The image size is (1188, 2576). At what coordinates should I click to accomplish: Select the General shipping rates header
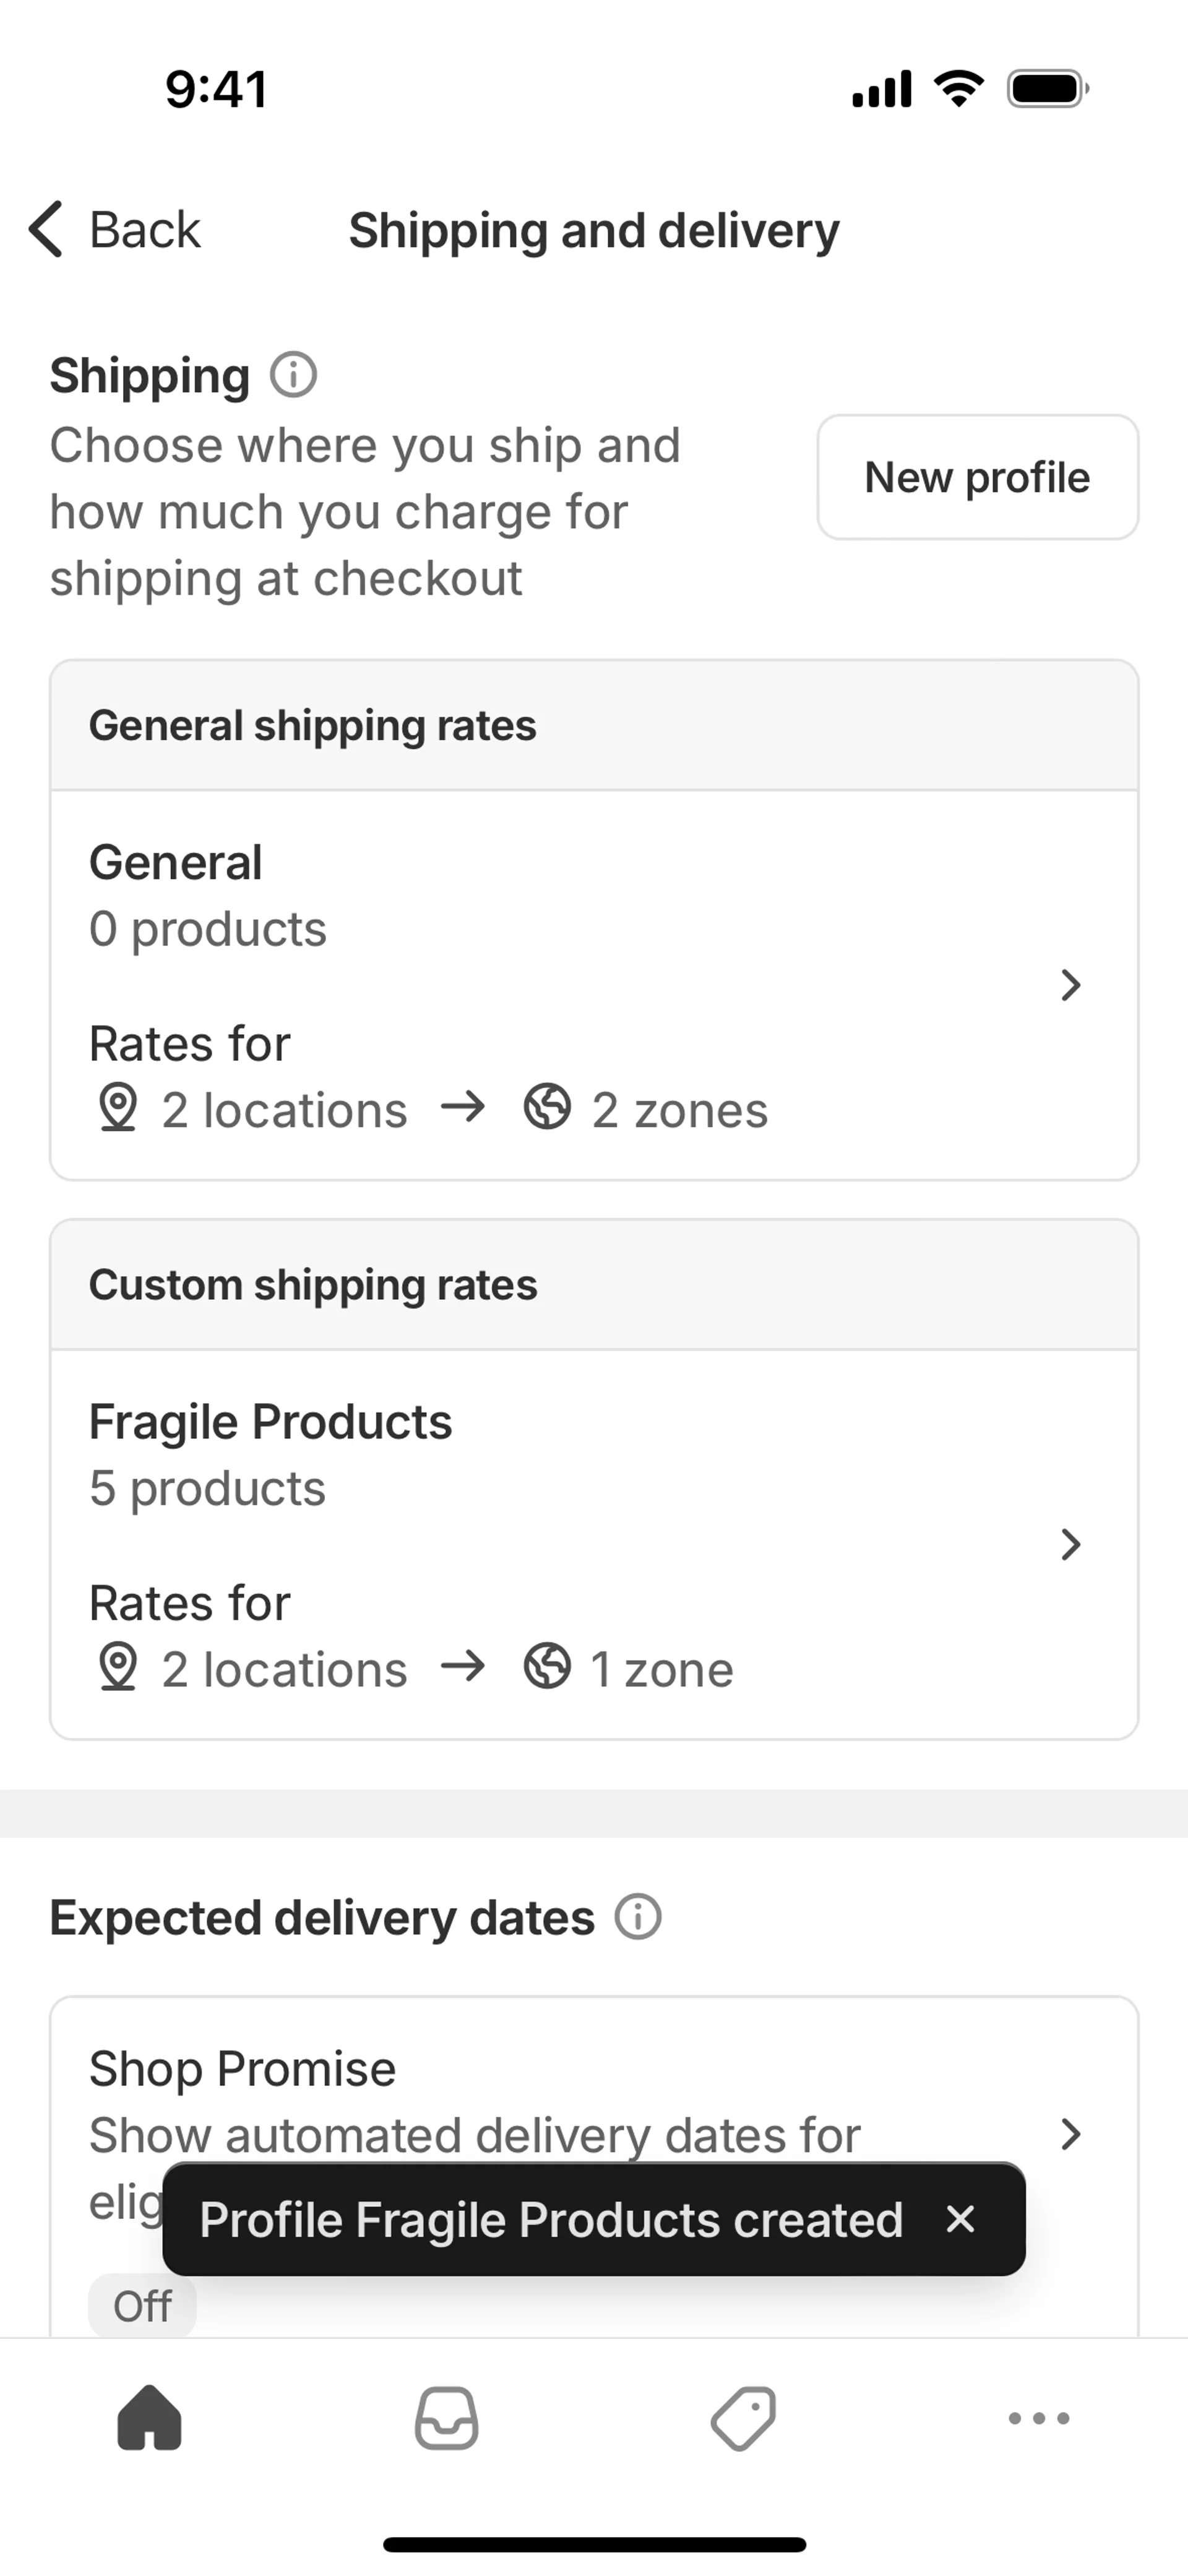click(313, 725)
